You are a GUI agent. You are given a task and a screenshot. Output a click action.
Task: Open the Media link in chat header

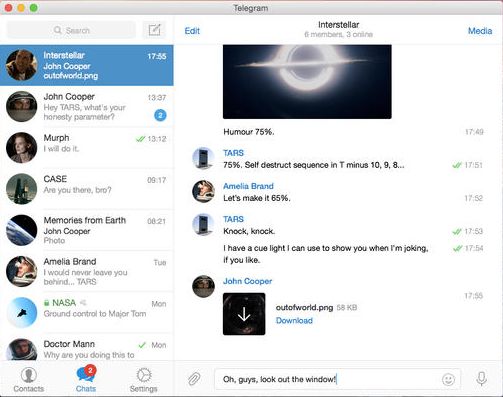pos(480,31)
